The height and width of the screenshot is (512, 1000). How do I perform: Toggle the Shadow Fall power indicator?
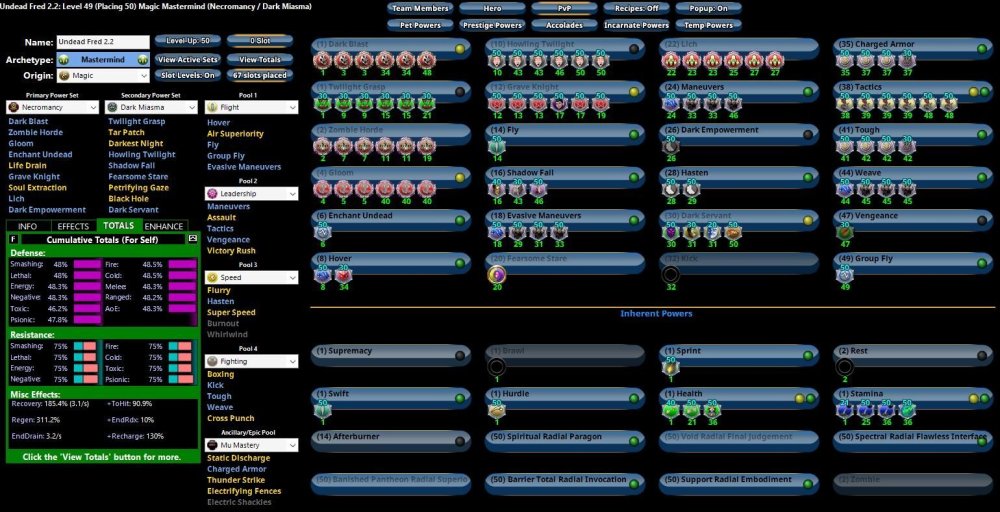tap(634, 175)
